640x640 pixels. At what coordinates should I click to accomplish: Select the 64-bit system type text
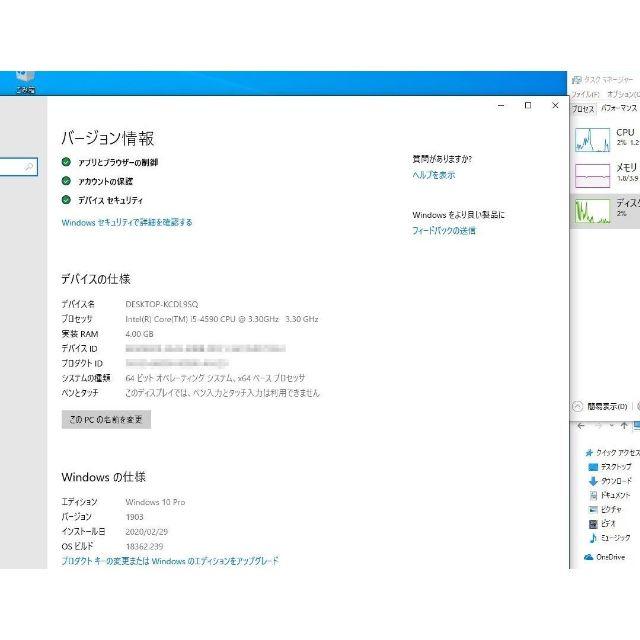coord(215,378)
